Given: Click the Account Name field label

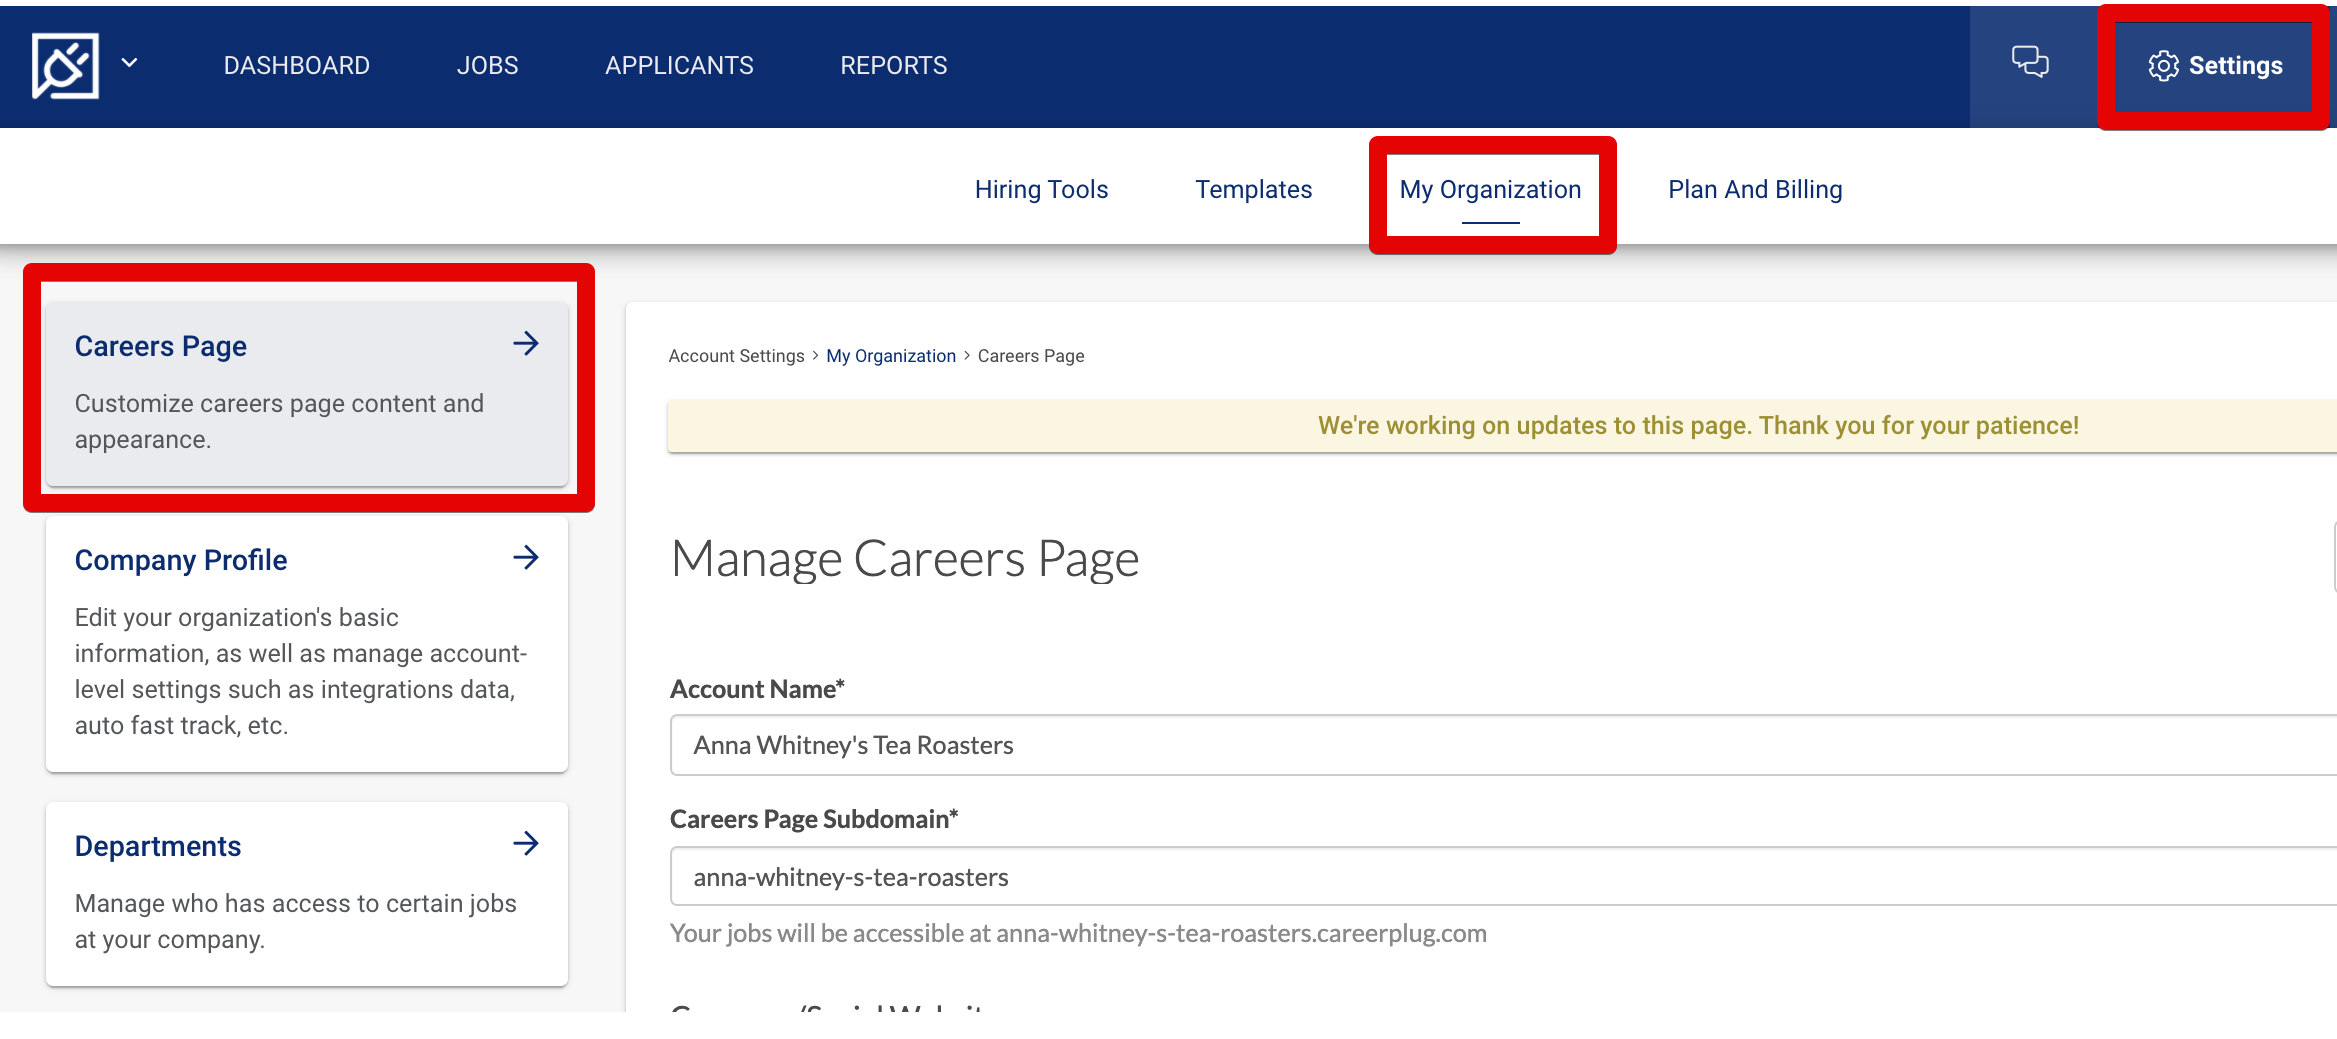Looking at the screenshot, I should [757, 689].
